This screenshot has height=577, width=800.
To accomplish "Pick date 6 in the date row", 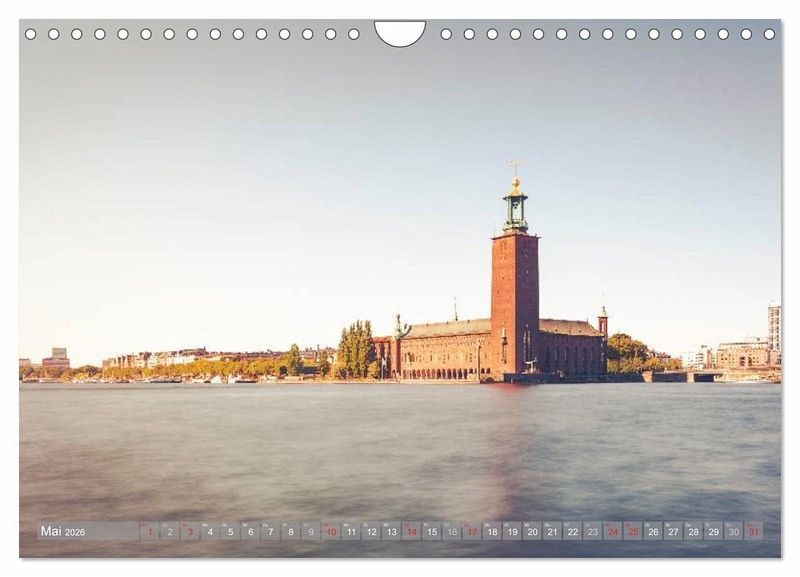I will [250, 532].
